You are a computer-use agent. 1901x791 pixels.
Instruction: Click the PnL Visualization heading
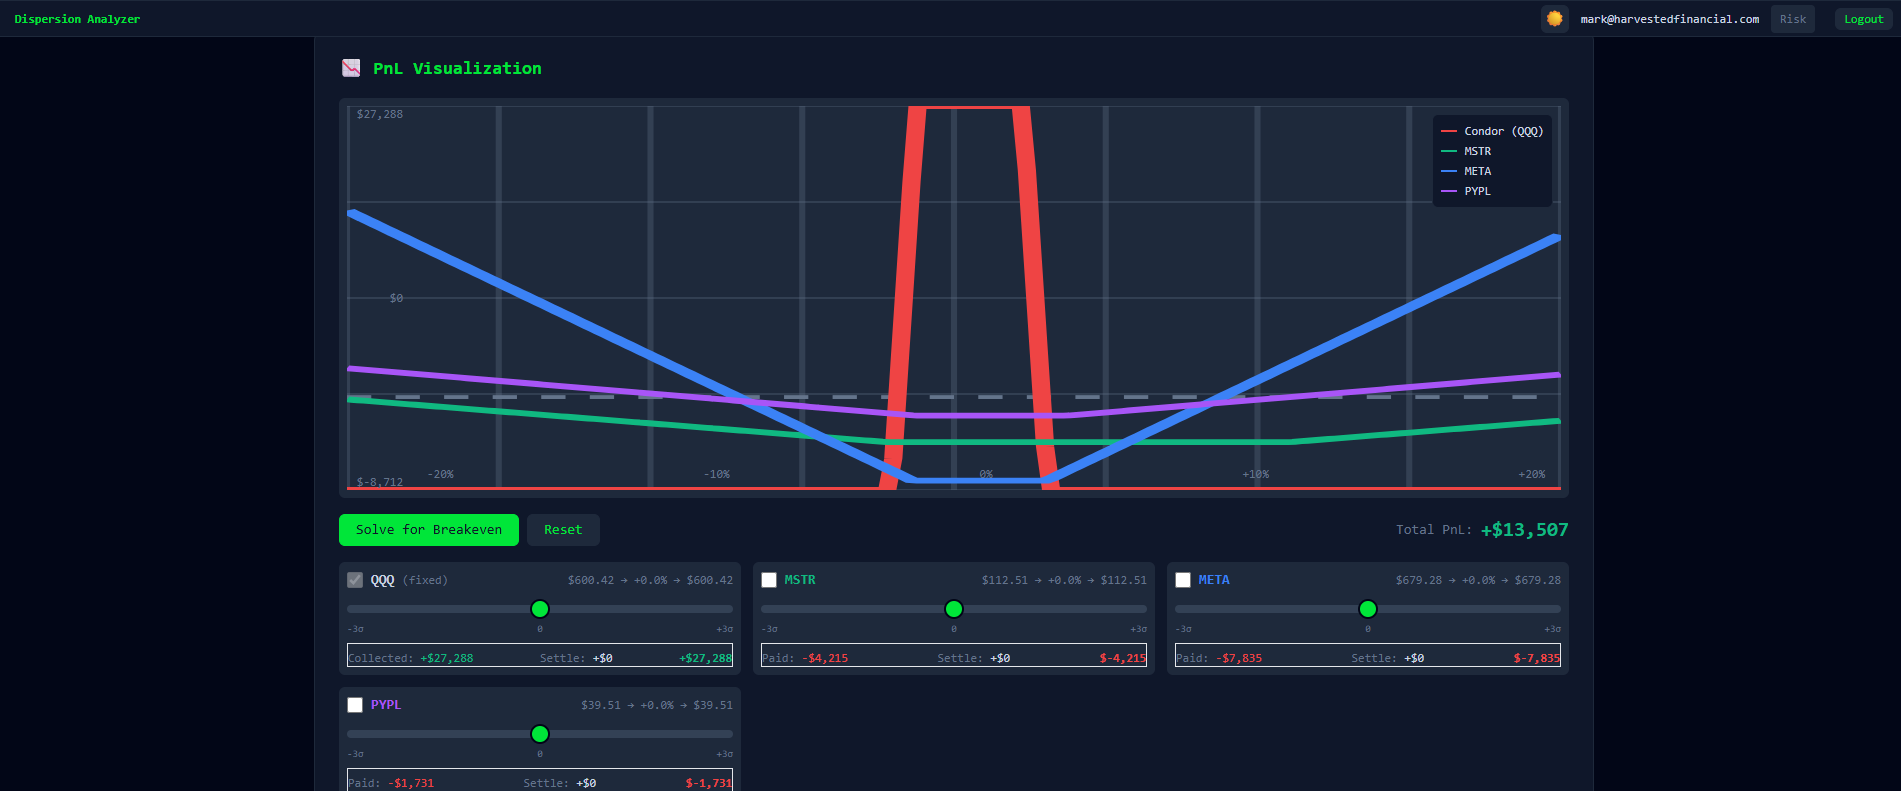pyautogui.click(x=457, y=68)
